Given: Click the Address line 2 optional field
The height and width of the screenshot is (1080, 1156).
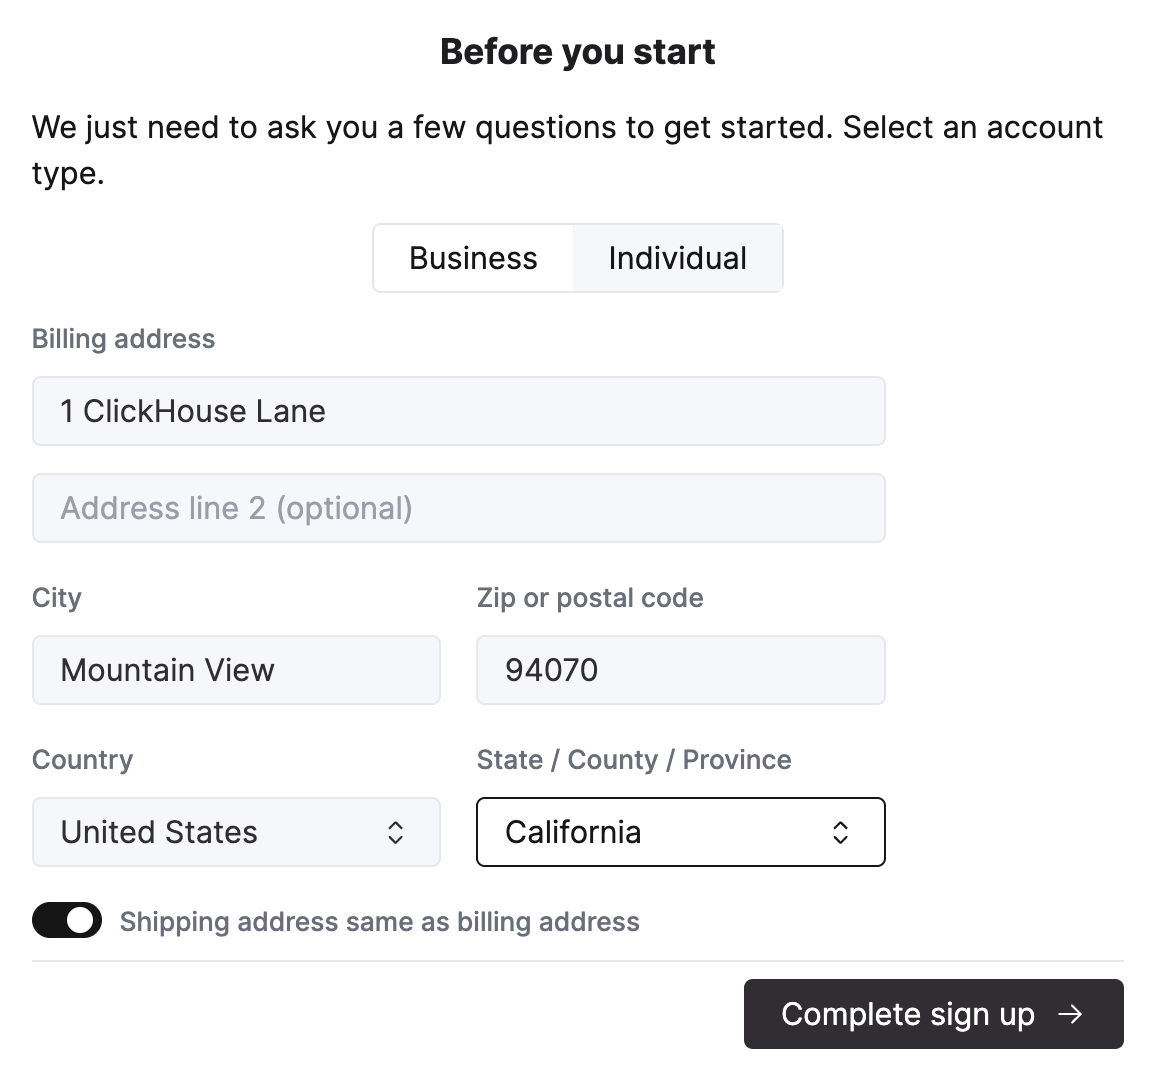Looking at the screenshot, I should tap(459, 508).
